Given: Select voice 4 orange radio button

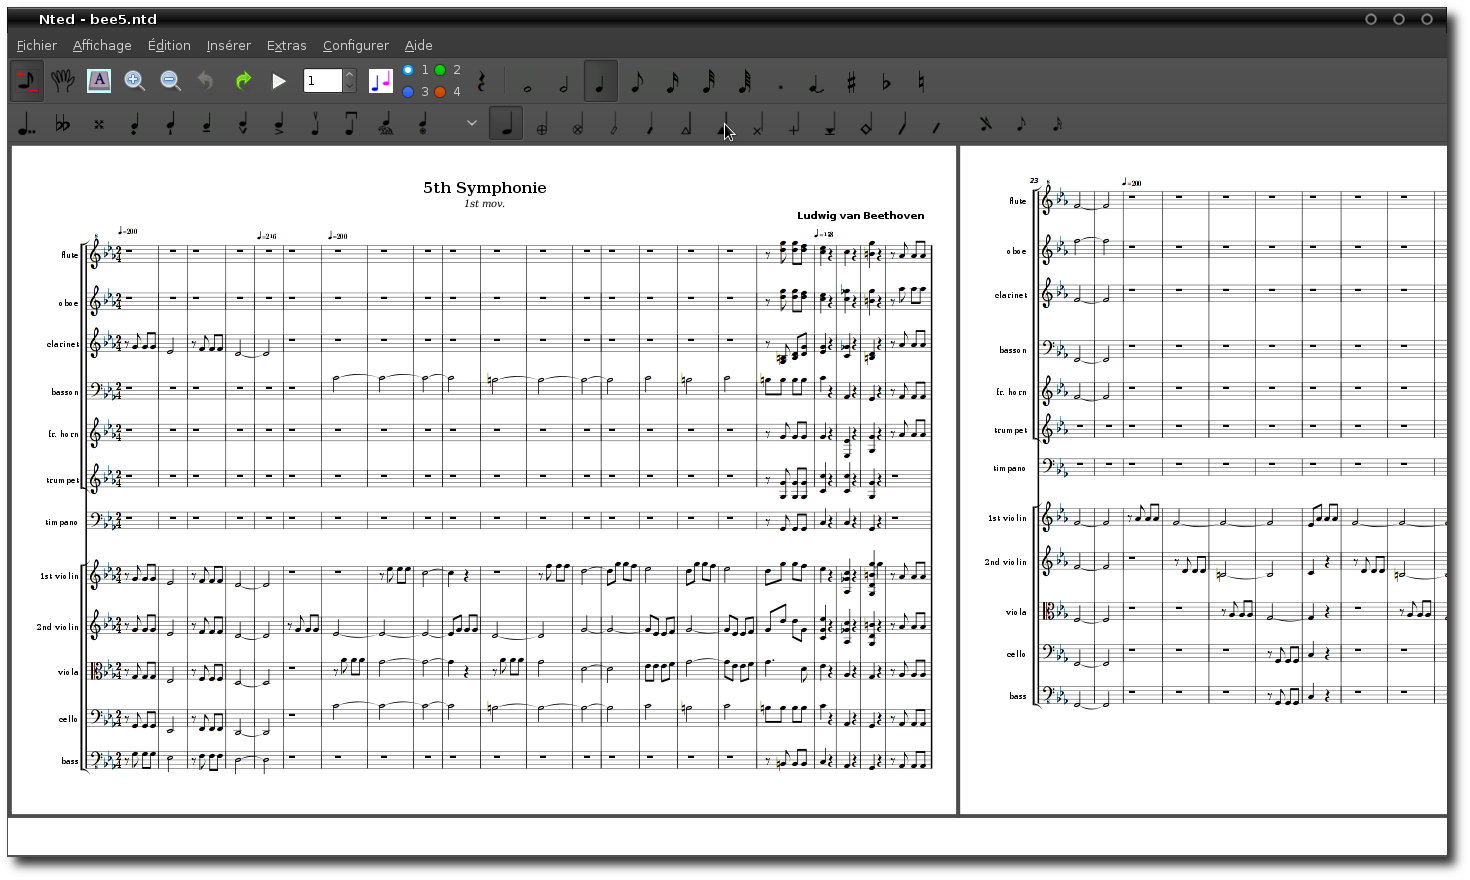Looking at the screenshot, I should [440, 92].
